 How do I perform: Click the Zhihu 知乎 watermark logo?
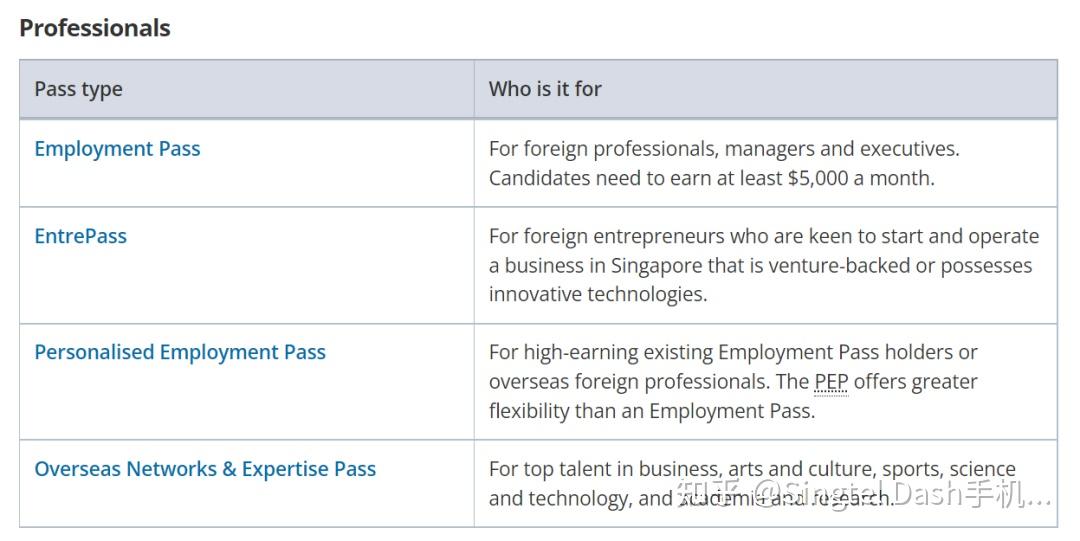pos(708,494)
